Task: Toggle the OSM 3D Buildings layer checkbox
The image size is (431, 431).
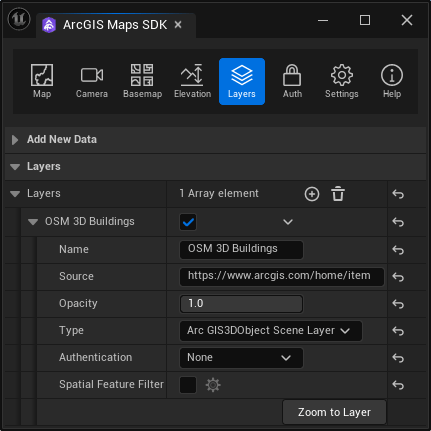Action: click(188, 222)
